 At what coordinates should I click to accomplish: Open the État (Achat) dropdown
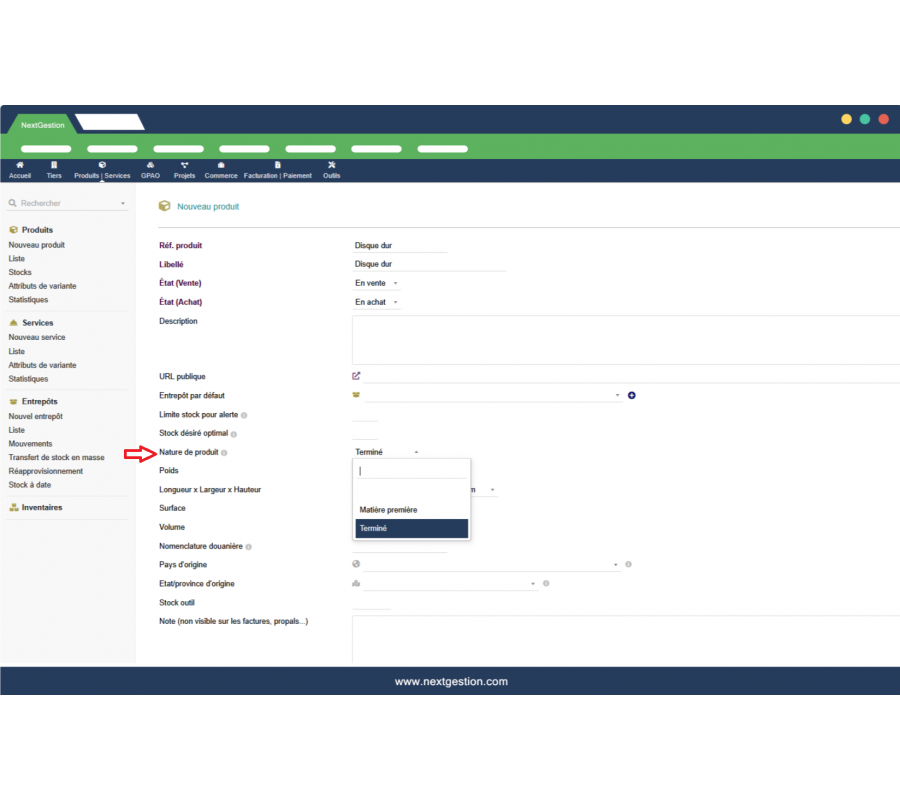tap(377, 302)
